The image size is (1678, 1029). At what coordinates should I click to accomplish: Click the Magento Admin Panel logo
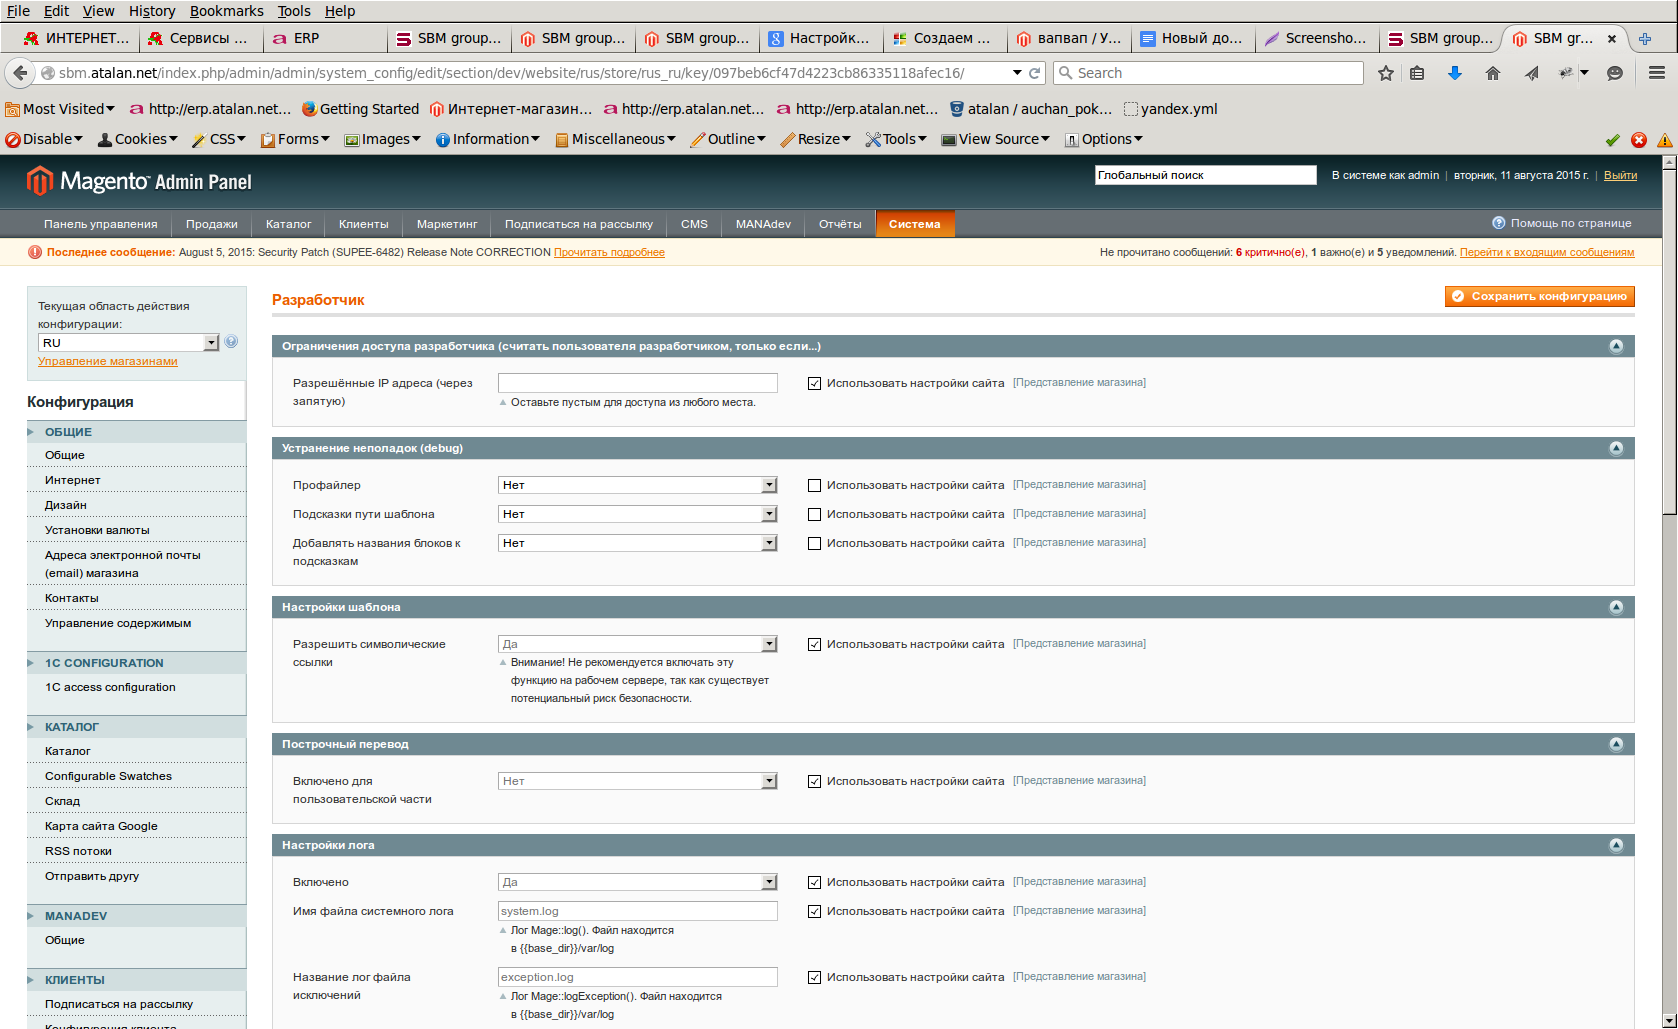[x=139, y=181]
